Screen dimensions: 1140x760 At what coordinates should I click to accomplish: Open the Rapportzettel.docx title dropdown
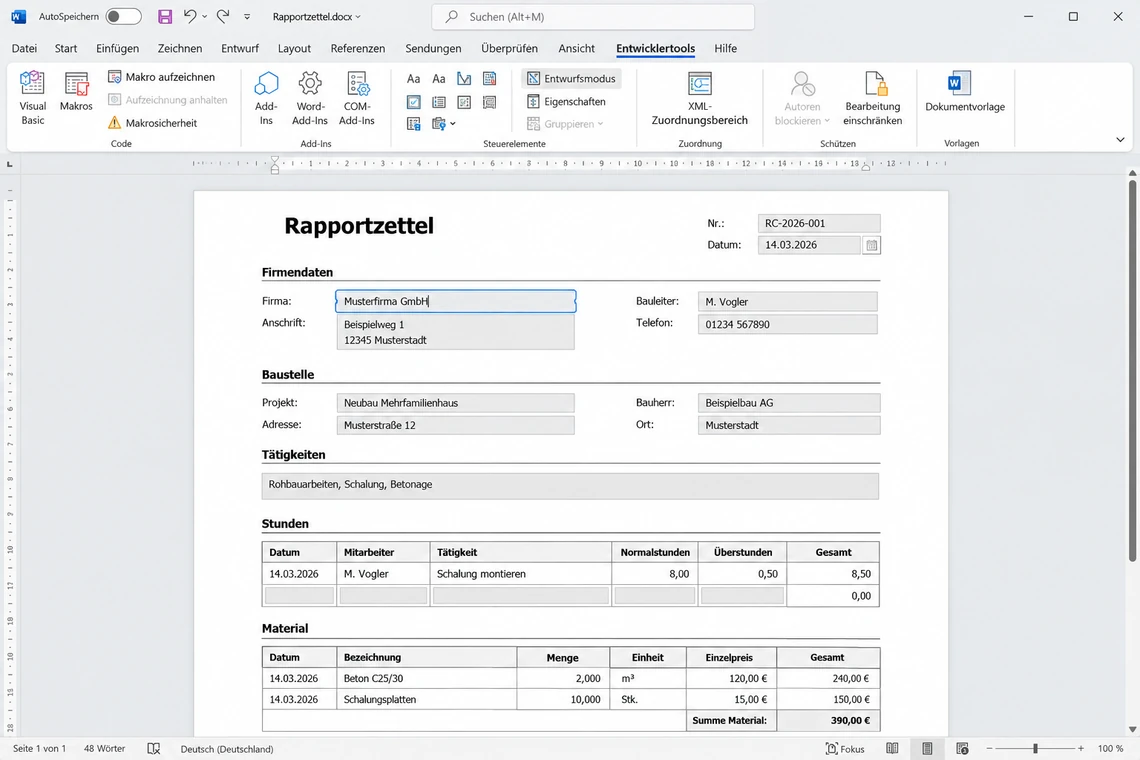coord(316,16)
